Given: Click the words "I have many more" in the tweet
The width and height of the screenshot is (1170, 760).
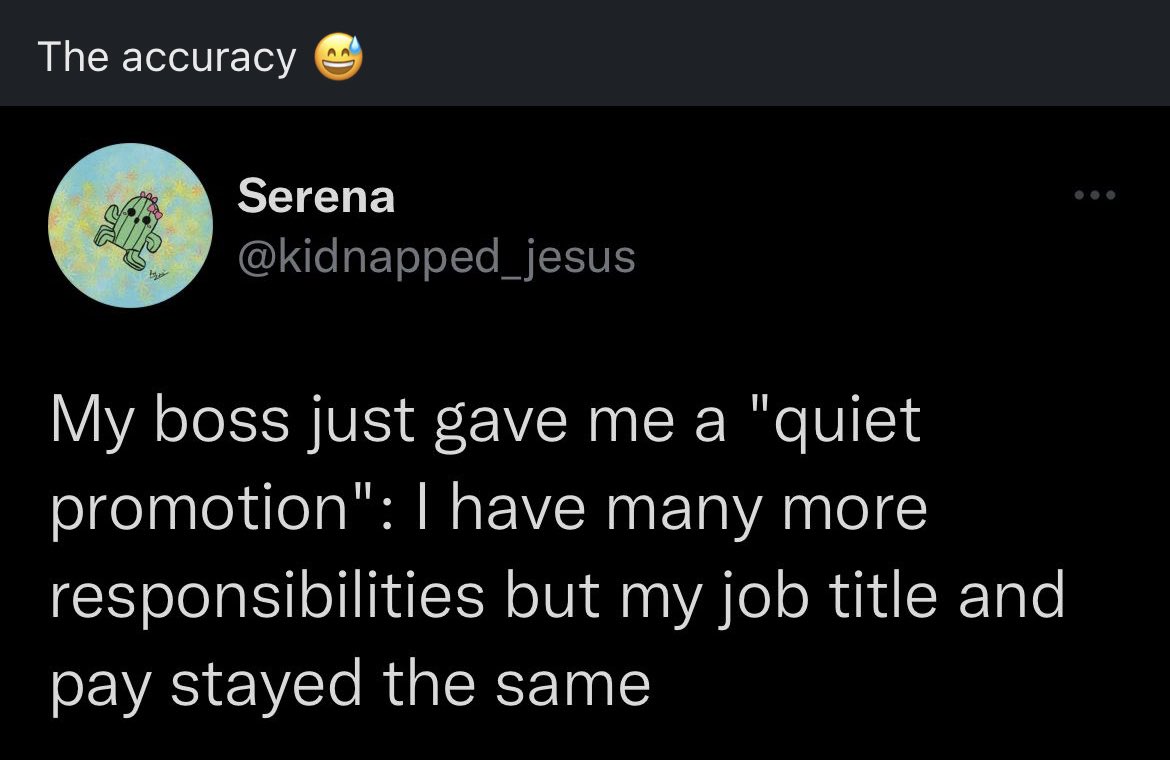Looking at the screenshot, I should click(672, 509).
